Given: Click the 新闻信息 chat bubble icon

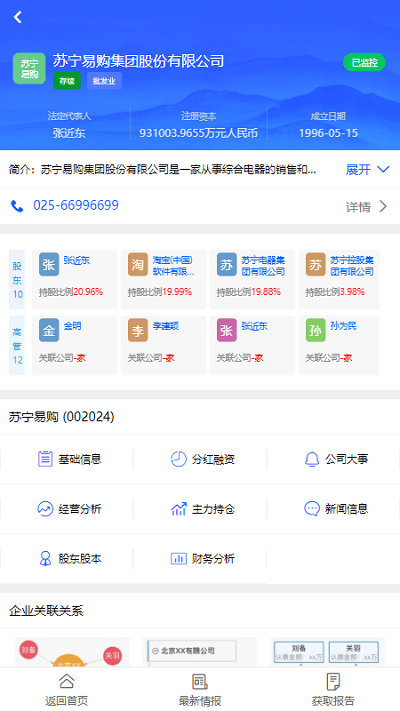Looking at the screenshot, I should 312,509.
